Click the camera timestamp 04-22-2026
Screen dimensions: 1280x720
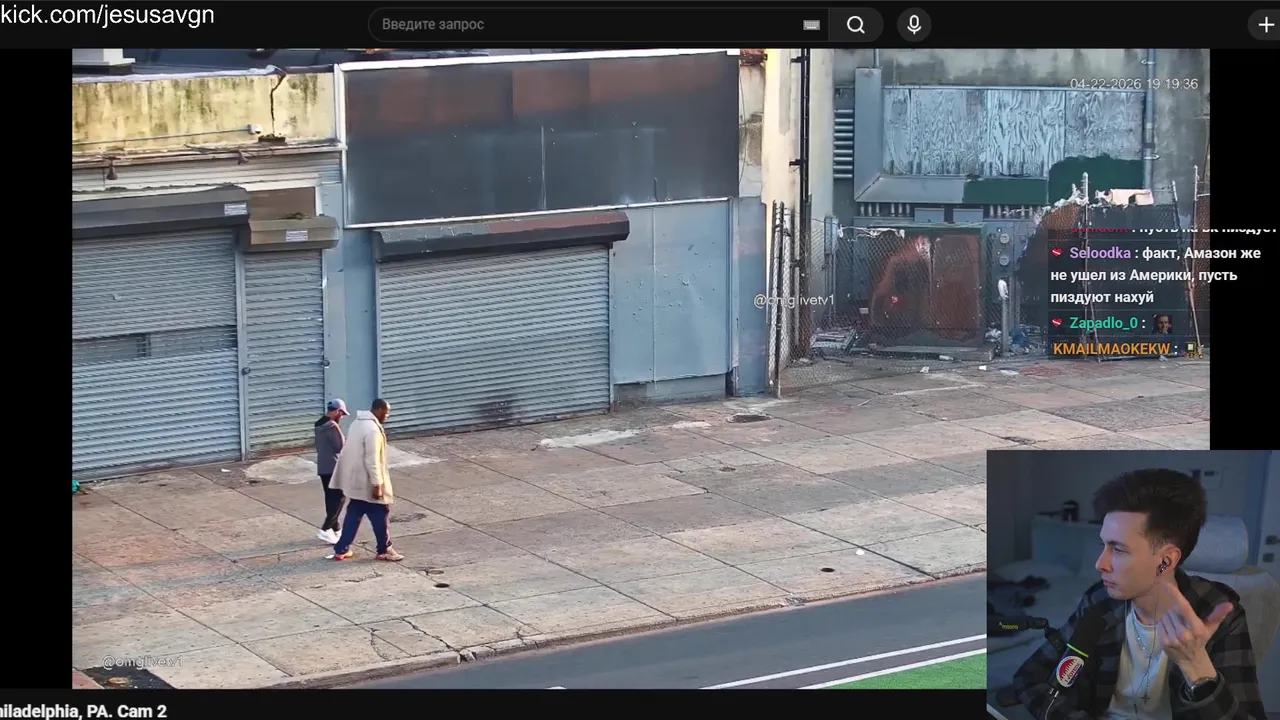coord(1133,84)
